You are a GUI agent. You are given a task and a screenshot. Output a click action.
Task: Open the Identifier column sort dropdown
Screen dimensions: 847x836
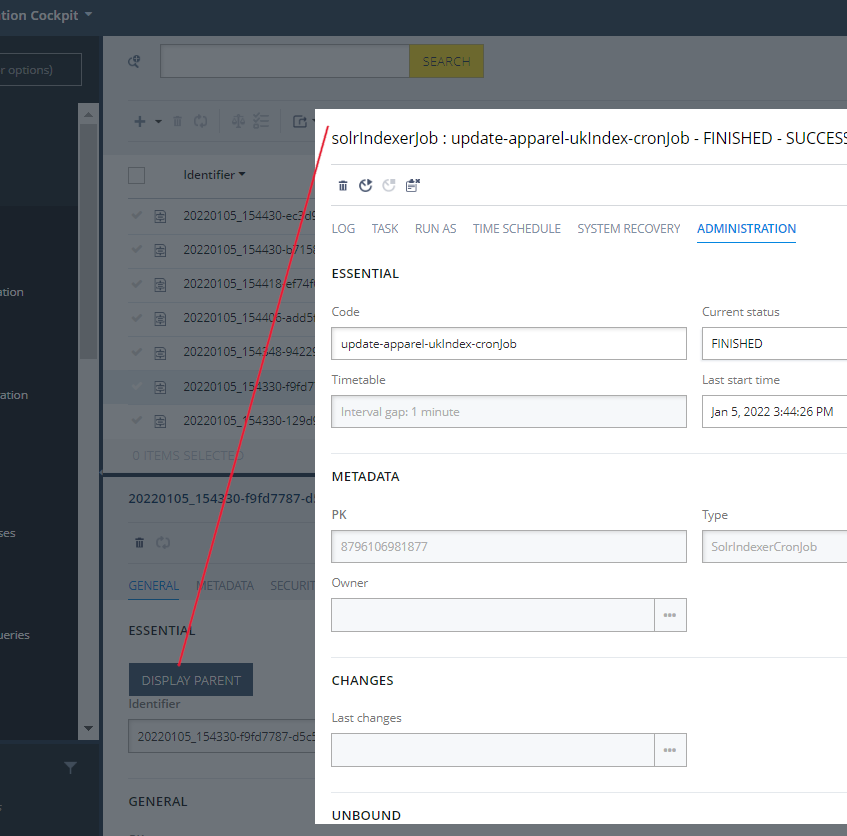pyautogui.click(x=241, y=174)
